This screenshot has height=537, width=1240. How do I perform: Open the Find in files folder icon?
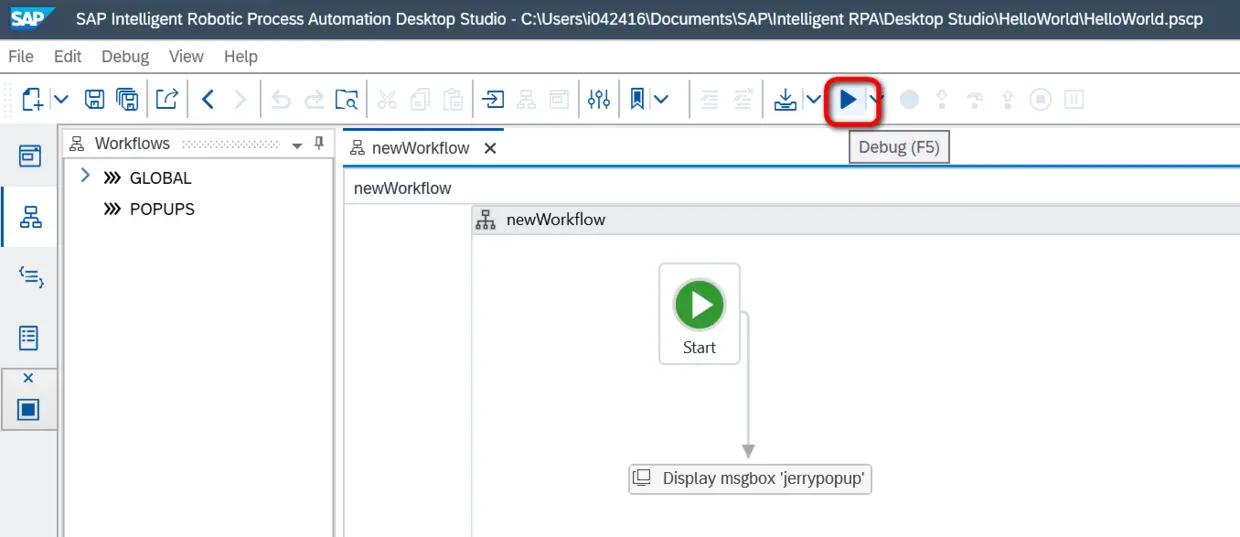click(346, 99)
